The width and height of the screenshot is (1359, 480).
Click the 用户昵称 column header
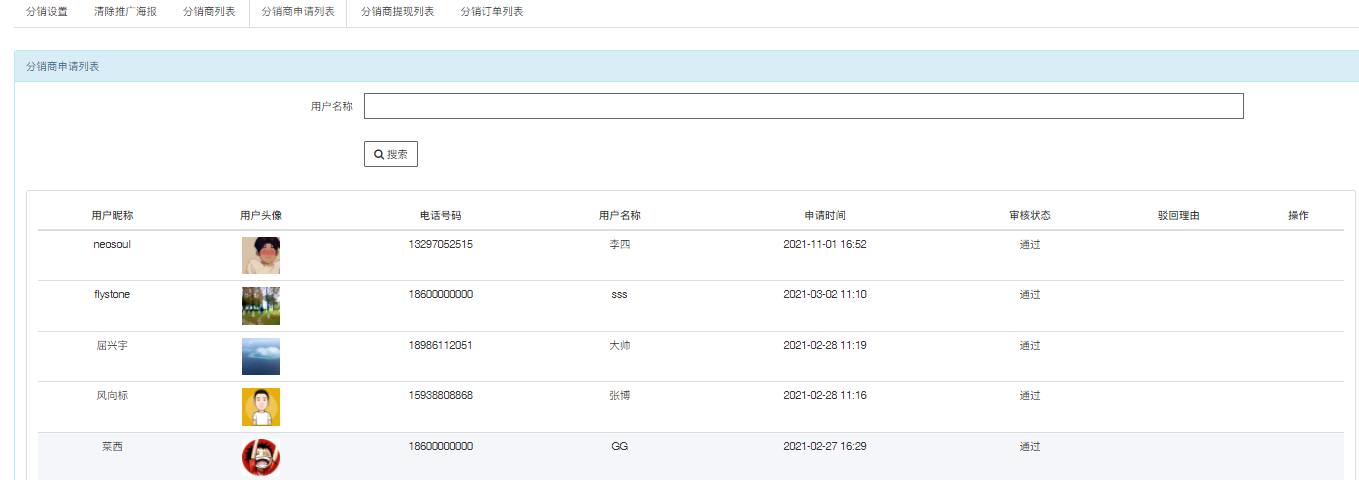click(112, 215)
